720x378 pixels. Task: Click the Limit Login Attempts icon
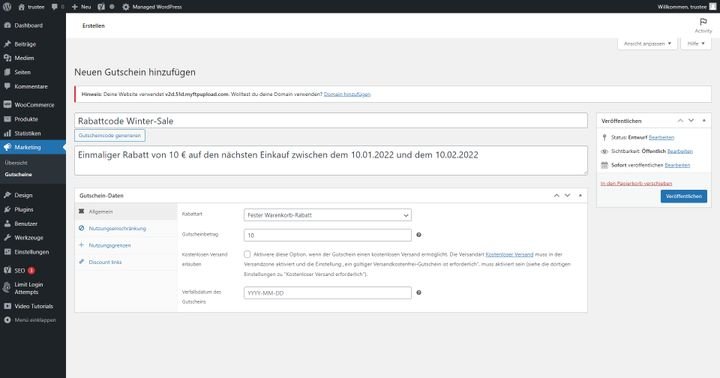(7, 288)
